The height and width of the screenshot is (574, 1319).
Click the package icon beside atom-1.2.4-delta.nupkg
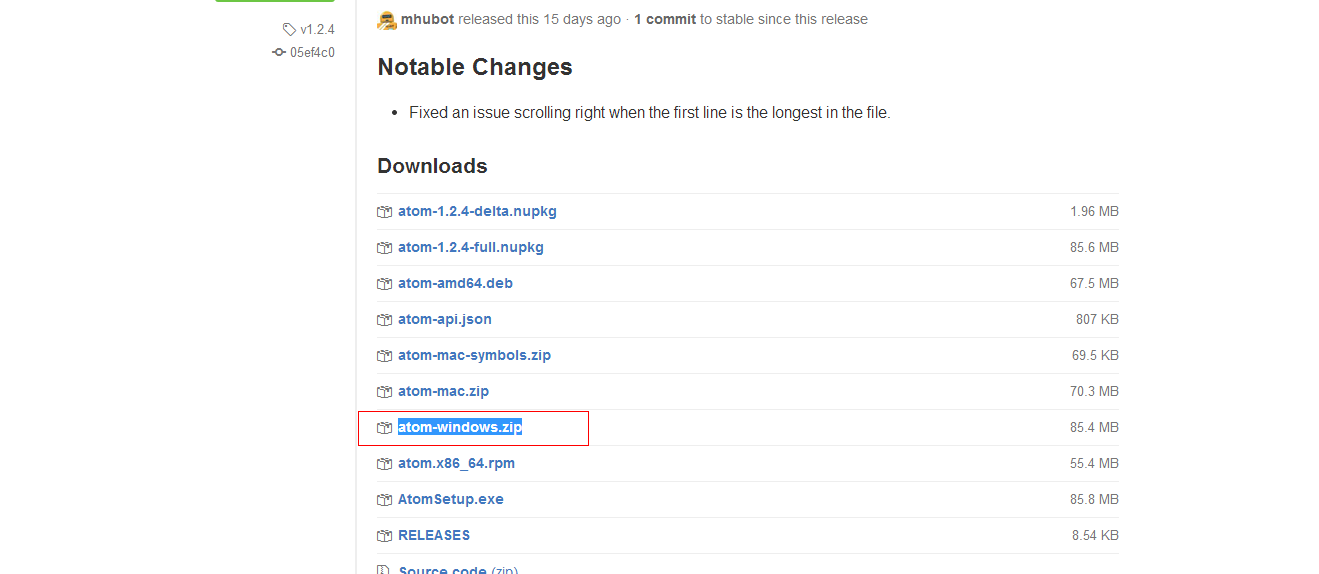pyautogui.click(x=385, y=212)
